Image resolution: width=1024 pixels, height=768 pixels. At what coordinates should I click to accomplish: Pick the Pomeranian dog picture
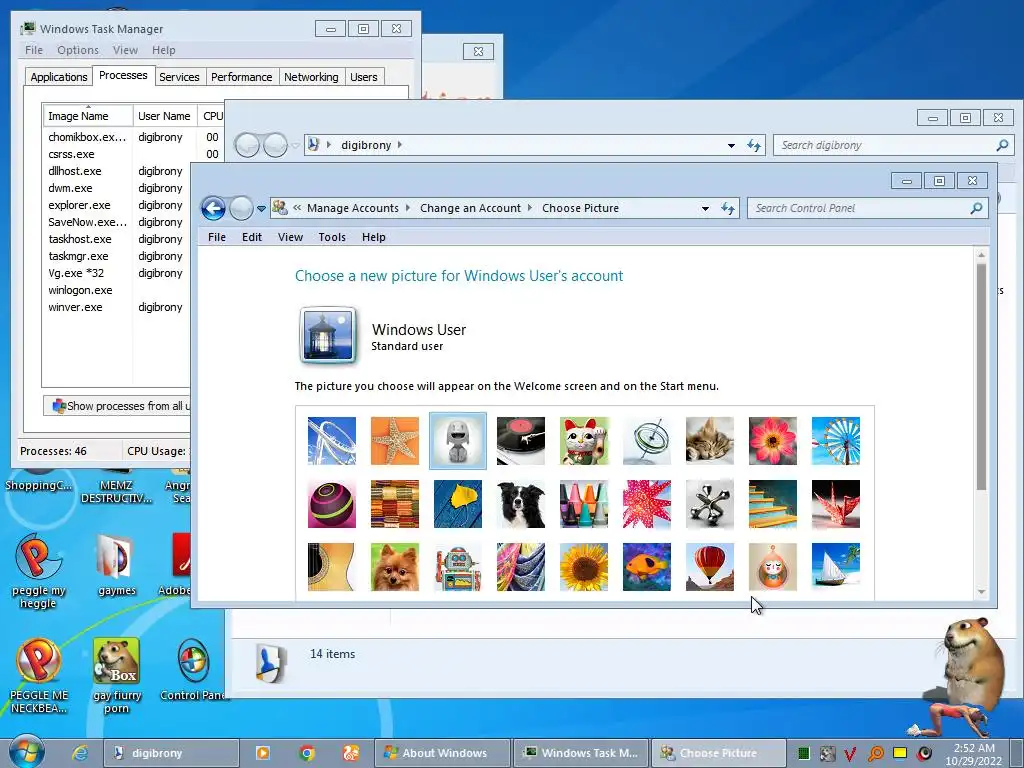click(395, 567)
